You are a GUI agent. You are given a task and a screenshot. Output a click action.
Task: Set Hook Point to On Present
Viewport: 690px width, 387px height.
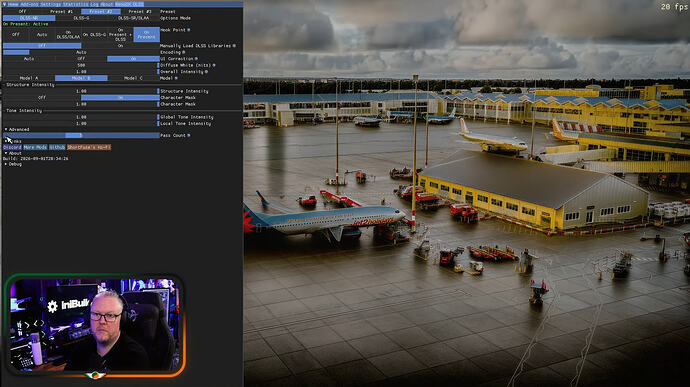pos(147,34)
